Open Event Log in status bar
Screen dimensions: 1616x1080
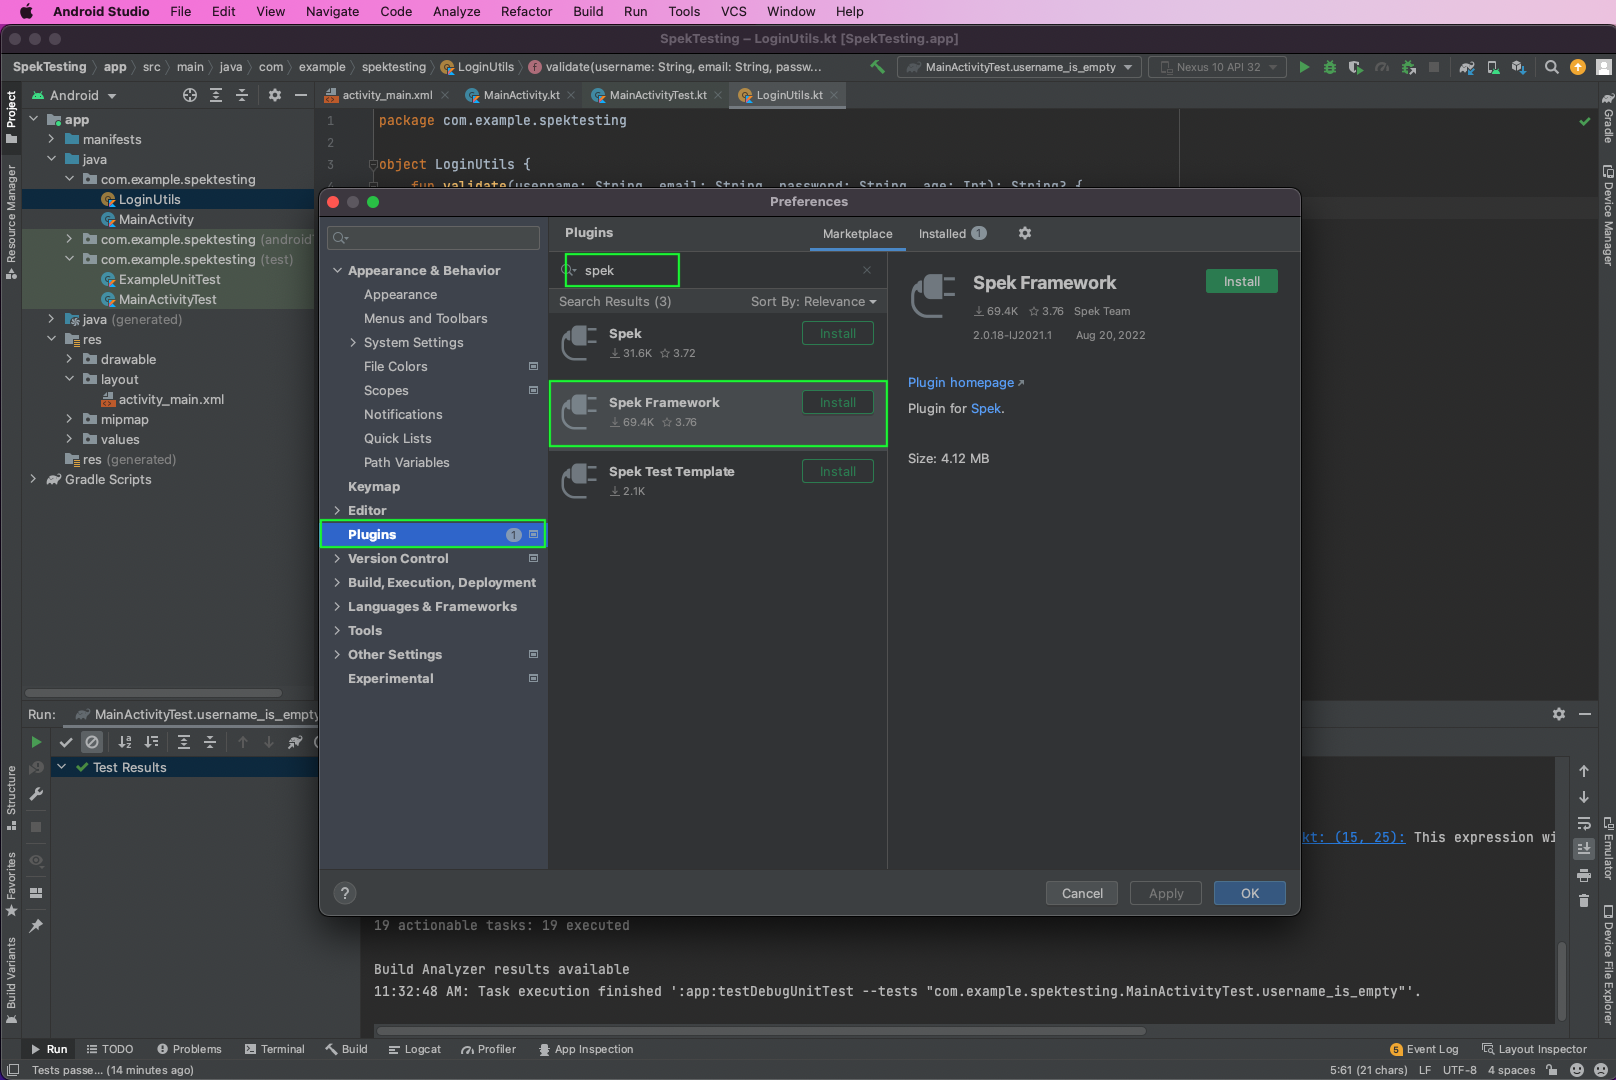click(1424, 1049)
